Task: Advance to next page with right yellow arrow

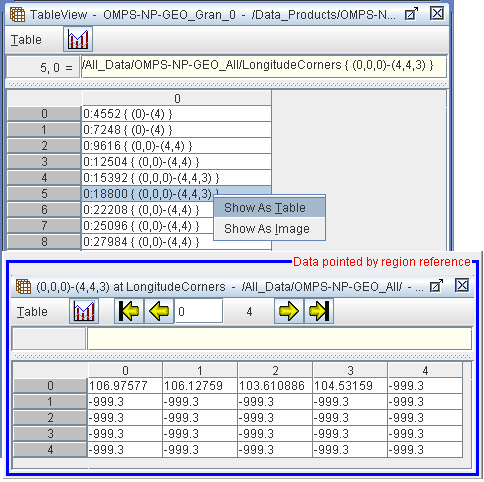Action: tap(289, 311)
